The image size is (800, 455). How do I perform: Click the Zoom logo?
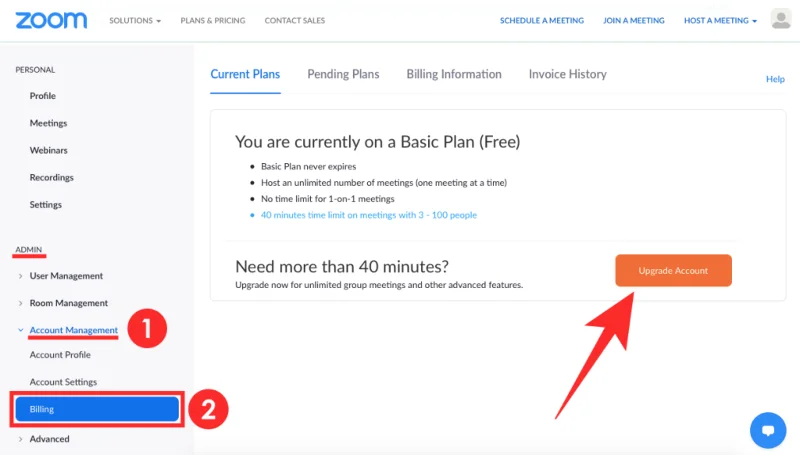(51, 20)
